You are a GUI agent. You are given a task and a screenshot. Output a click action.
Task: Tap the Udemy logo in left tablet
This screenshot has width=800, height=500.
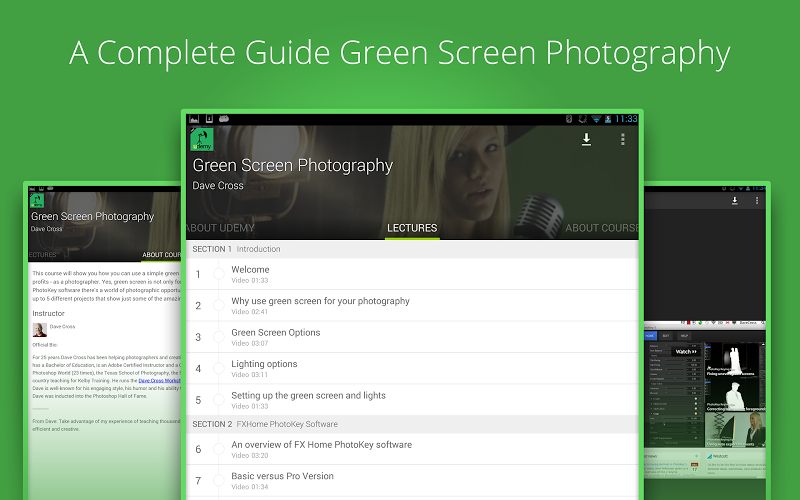[37, 200]
